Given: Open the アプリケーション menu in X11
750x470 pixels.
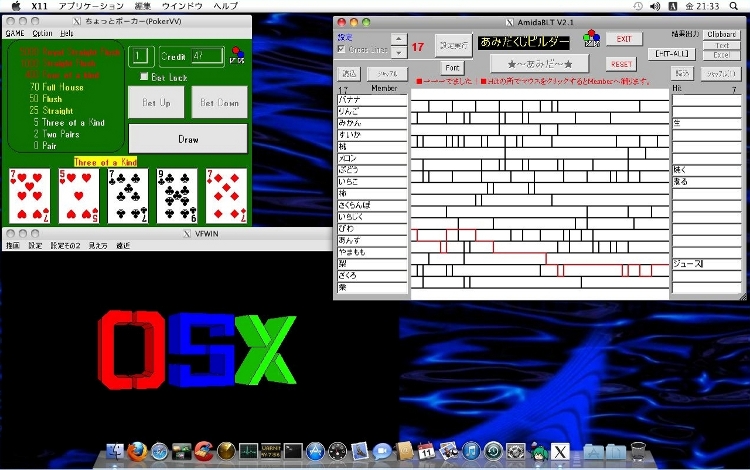Looking at the screenshot, I should (91, 6).
